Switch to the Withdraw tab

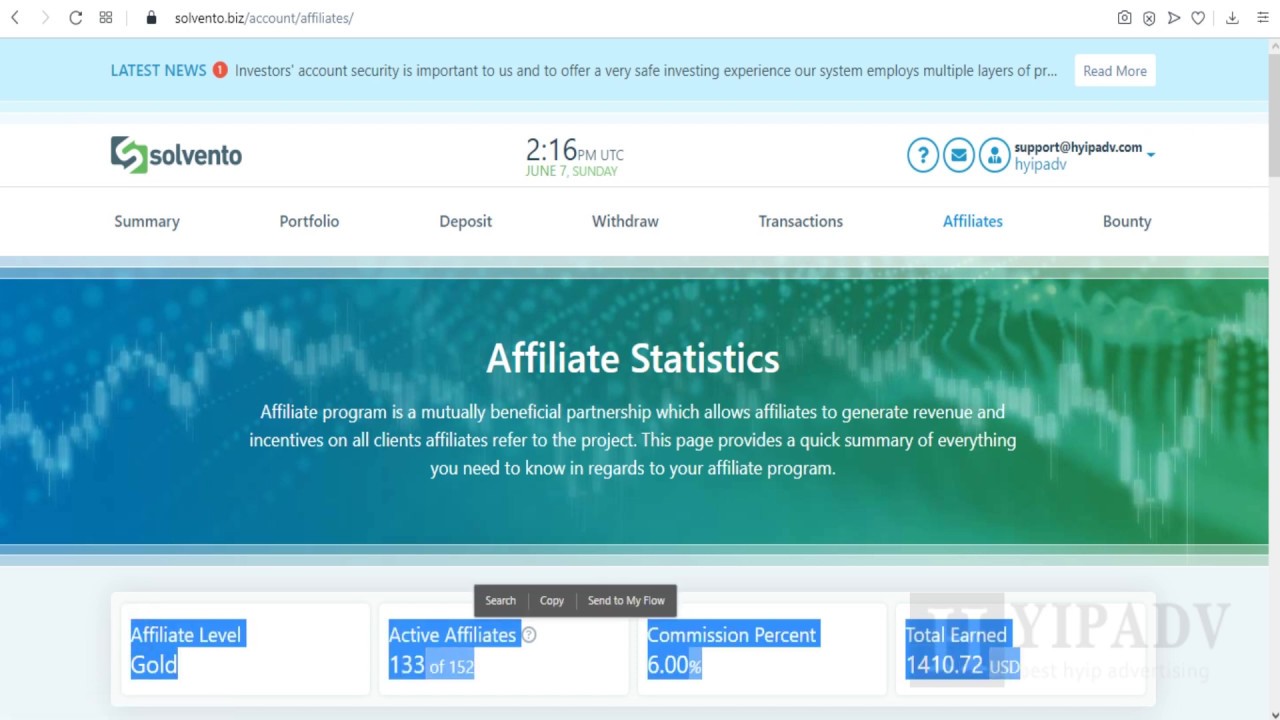pyautogui.click(x=625, y=222)
